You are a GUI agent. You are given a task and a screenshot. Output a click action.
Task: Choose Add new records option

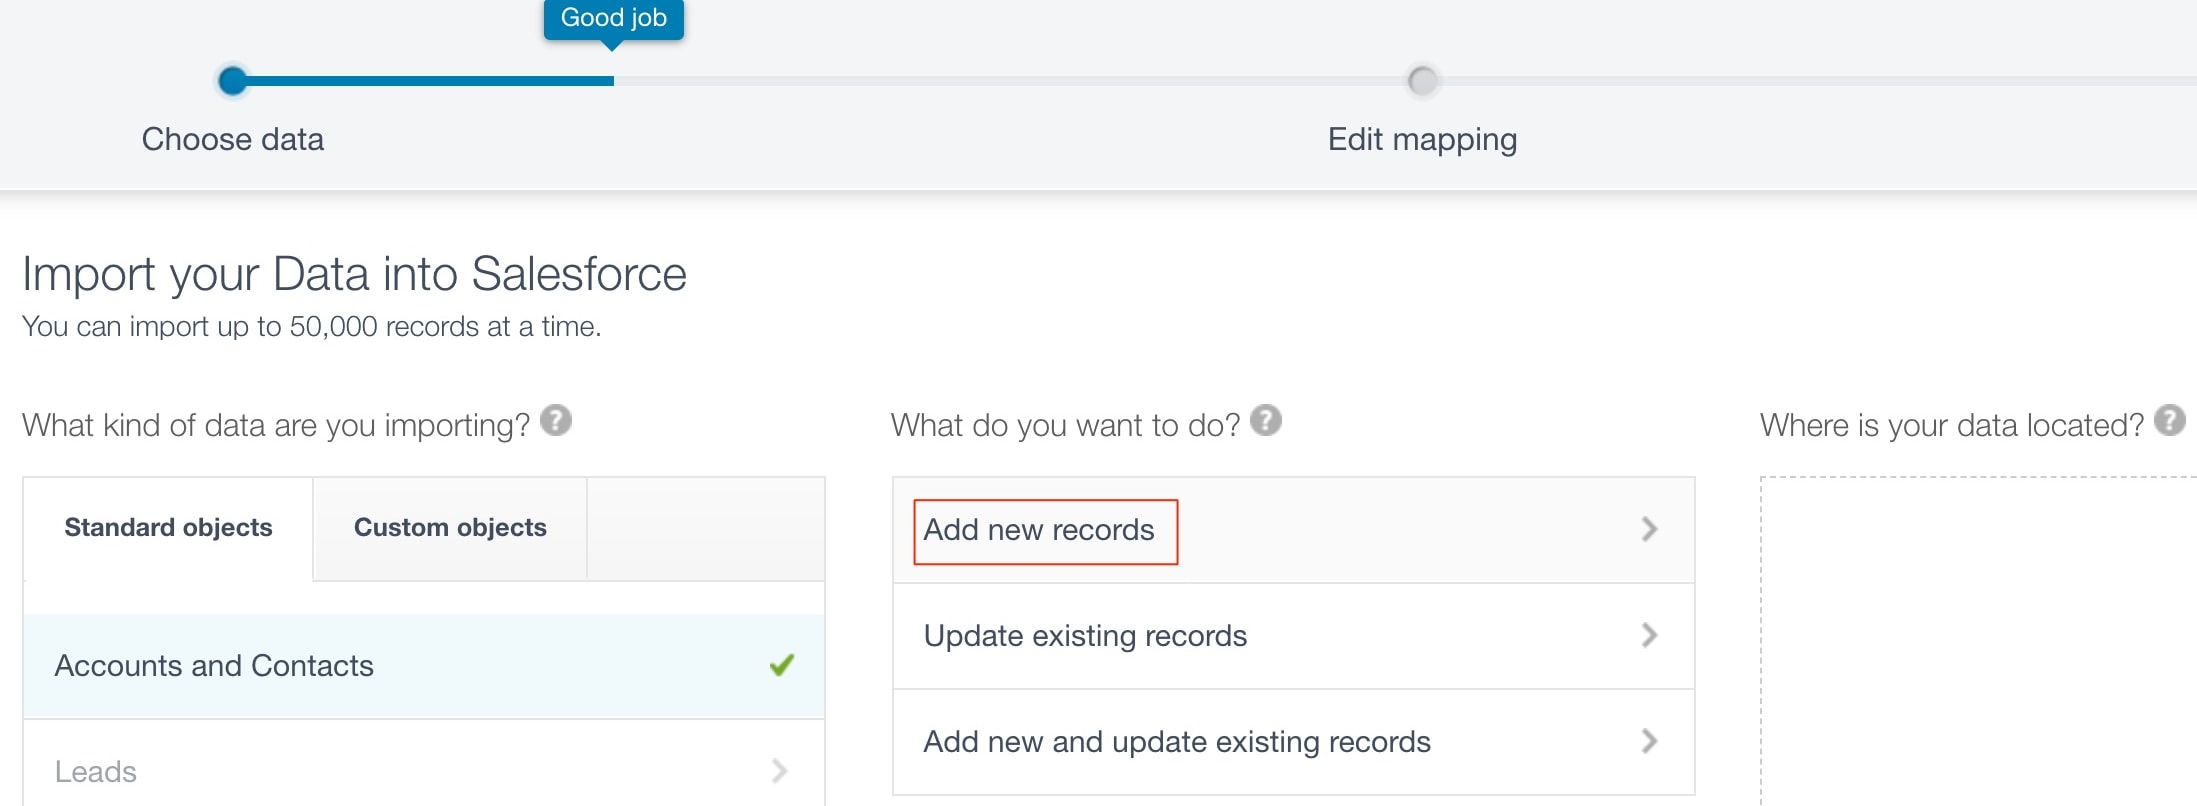point(1293,530)
